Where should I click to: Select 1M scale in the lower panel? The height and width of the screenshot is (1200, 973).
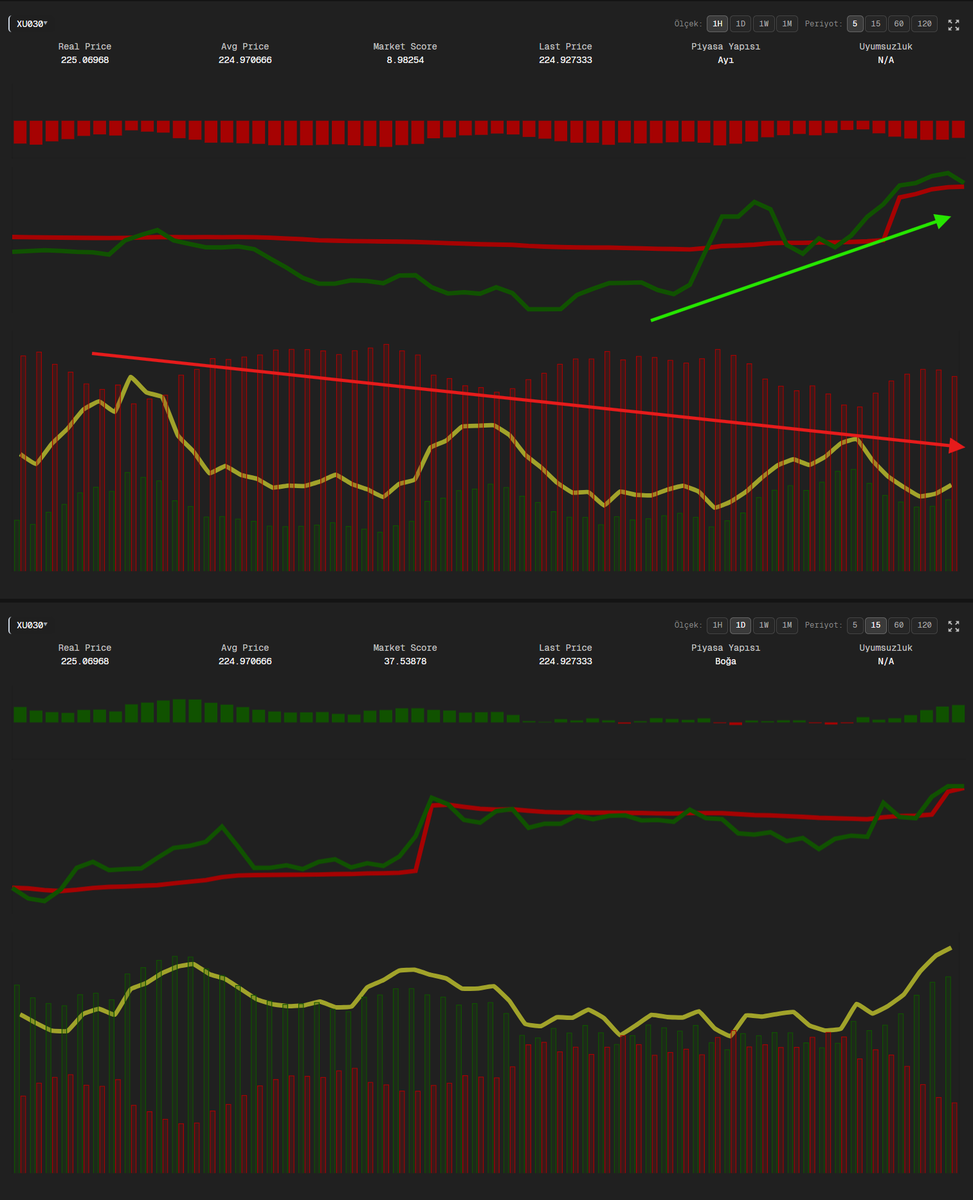[x=787, y=625]
